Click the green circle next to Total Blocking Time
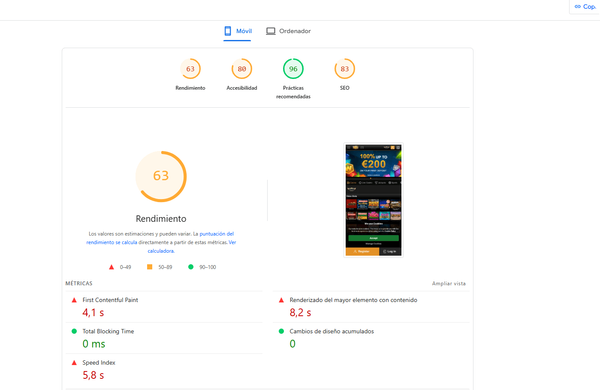The height and width of the screenshot is (390, 600). pos(74,331)
